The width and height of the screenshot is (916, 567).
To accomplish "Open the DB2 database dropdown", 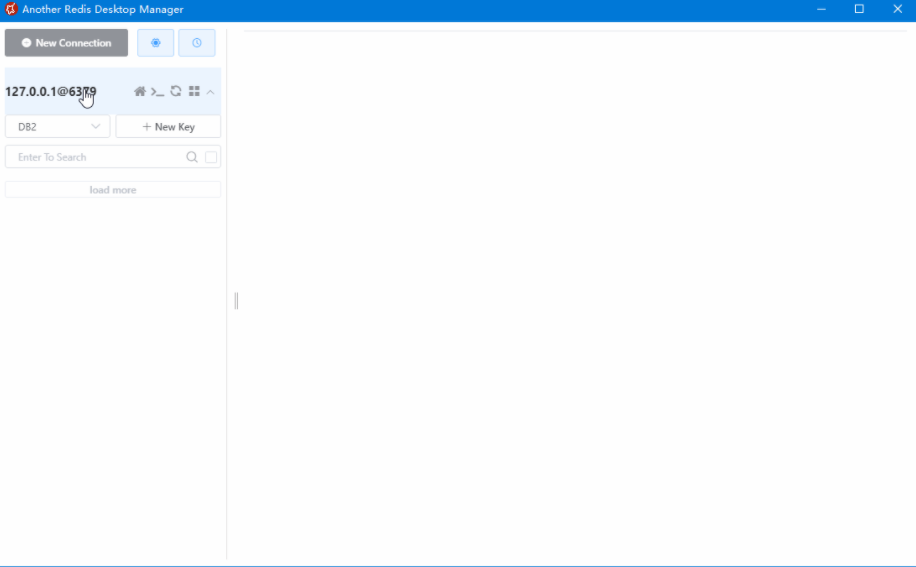I will (57, 127).
